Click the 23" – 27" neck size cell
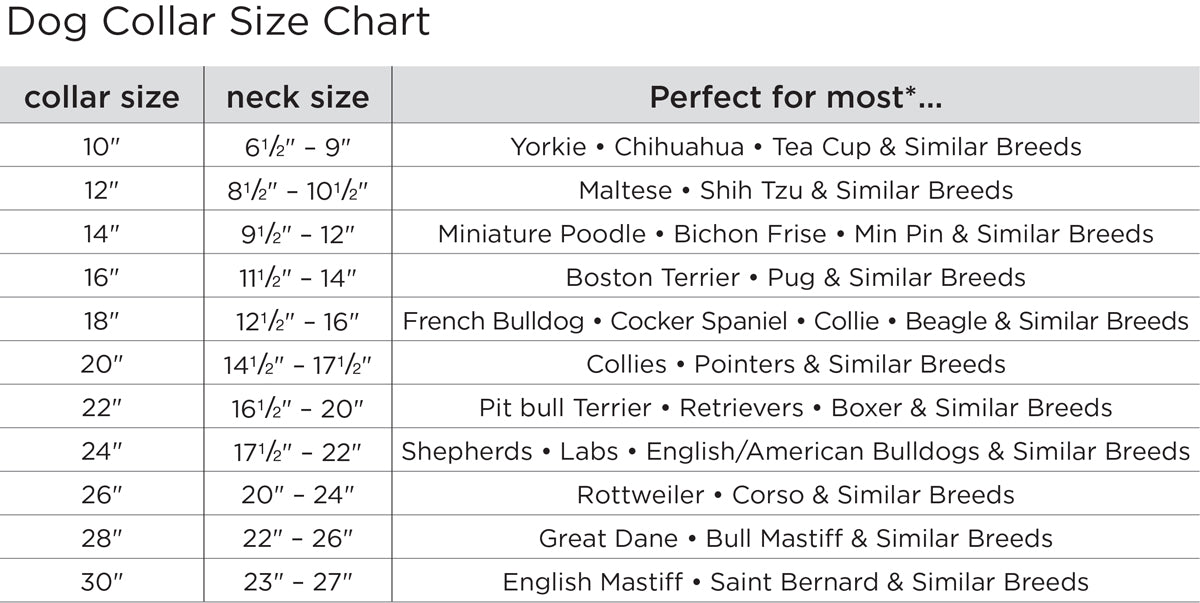 (x=297, y=582)
